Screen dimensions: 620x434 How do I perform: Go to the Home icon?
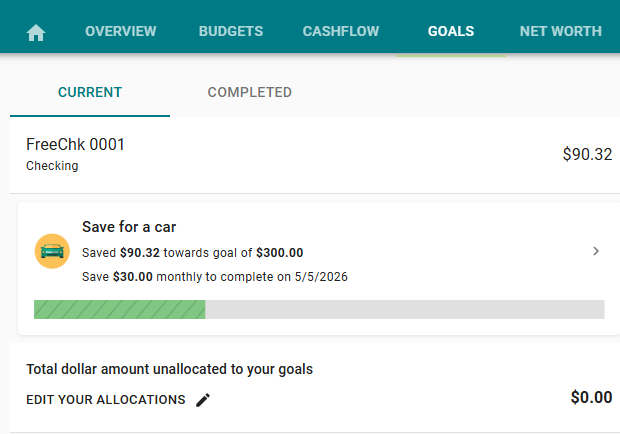(36, 32)
